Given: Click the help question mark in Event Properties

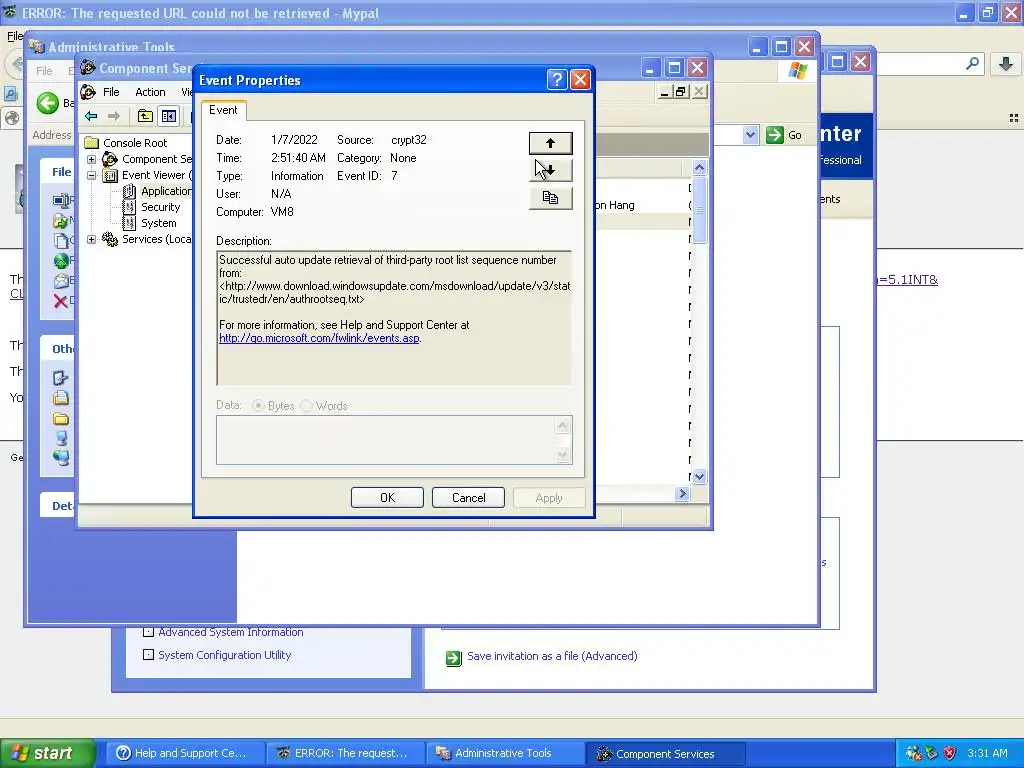Looking at the screenshot, I should pyautogui.click(x=556, y=80).
